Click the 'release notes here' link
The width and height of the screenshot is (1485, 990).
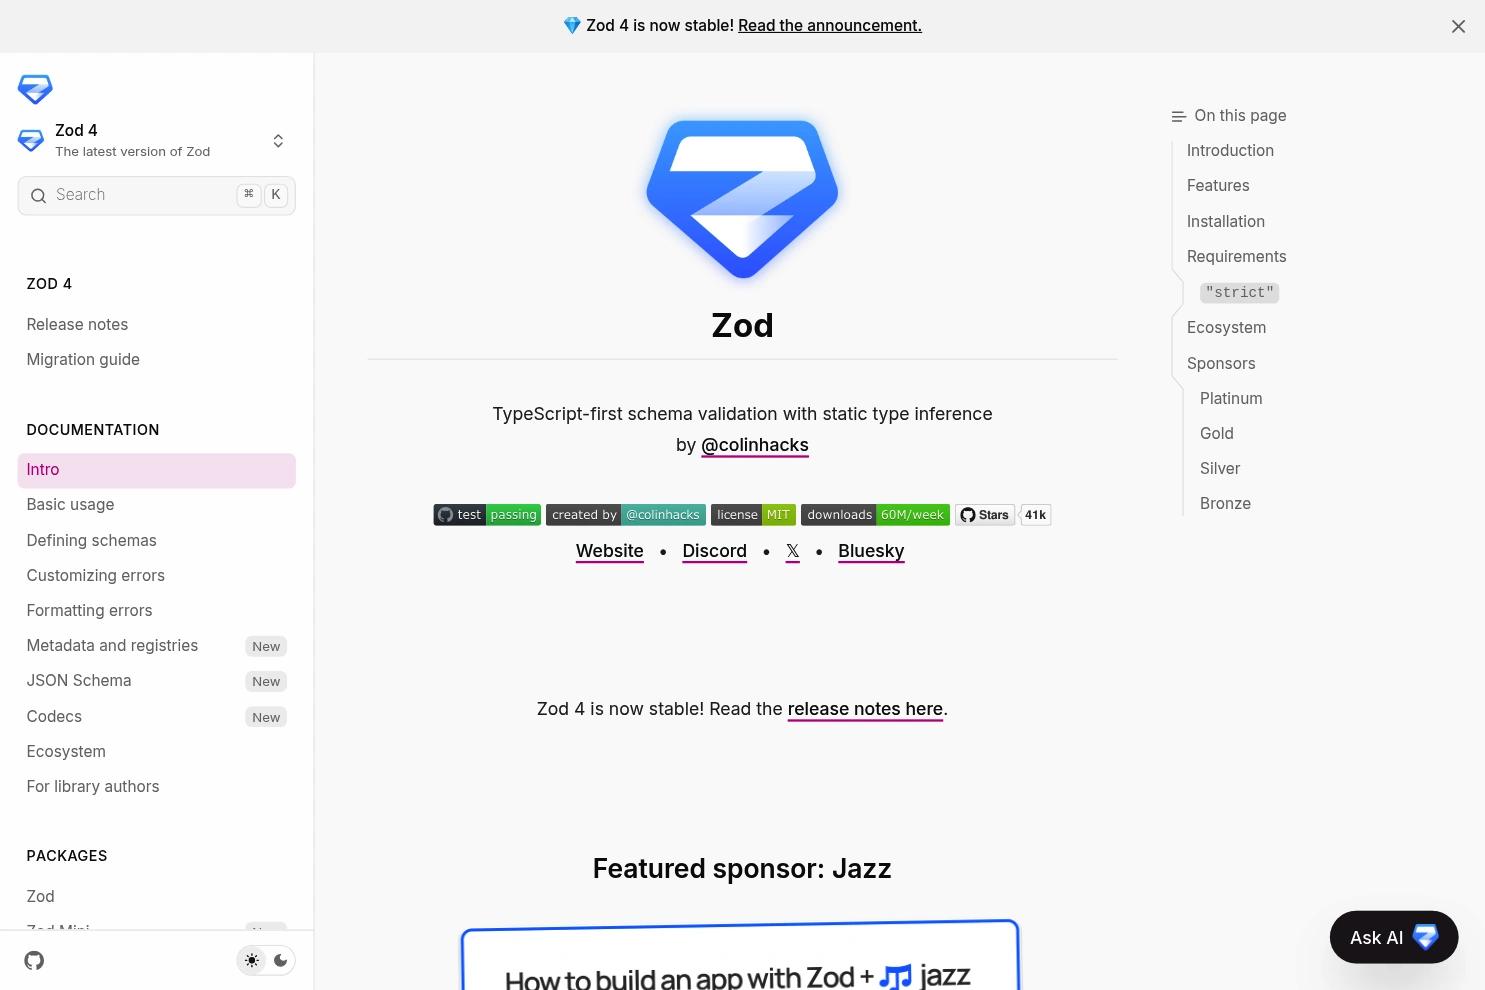pos(864,708)
